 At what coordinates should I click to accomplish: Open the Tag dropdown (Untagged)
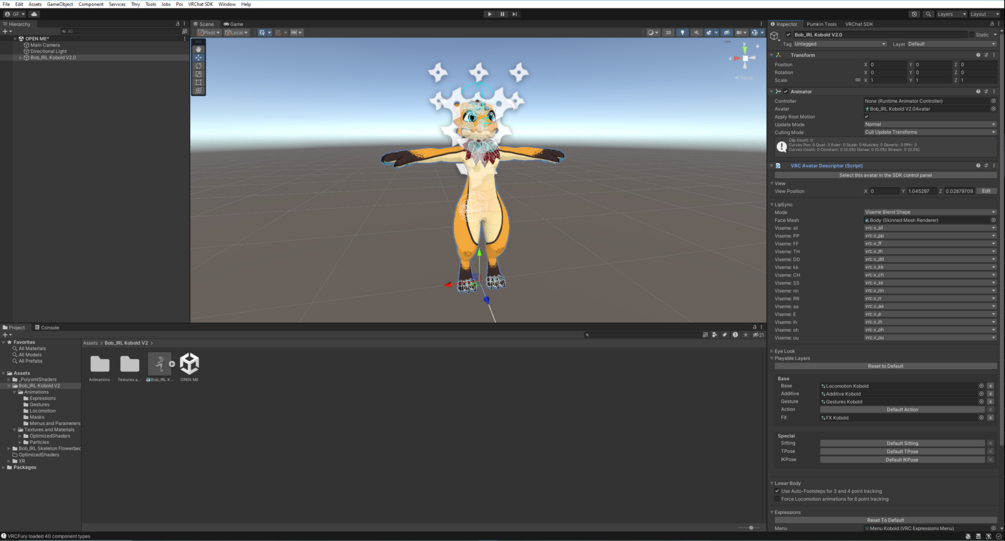(840, 44)
